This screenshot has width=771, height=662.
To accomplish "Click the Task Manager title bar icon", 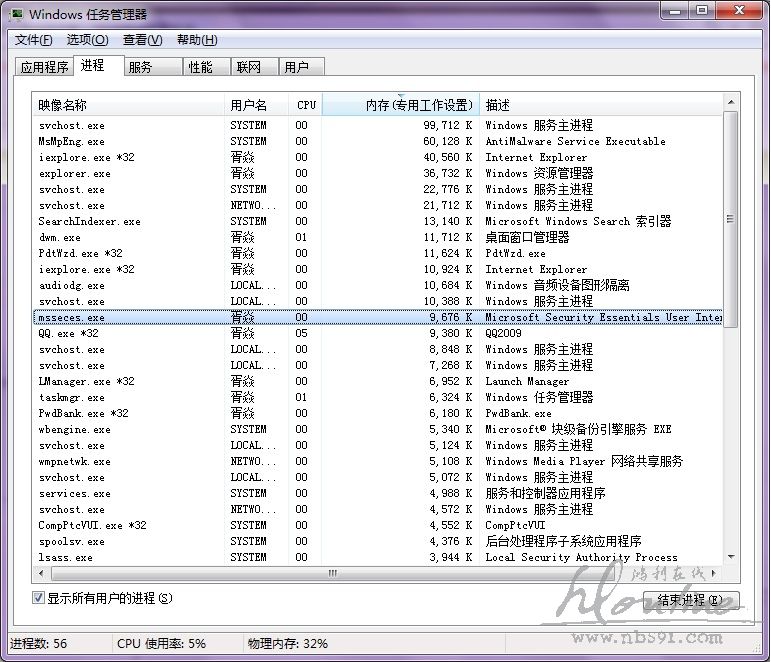I will click(x=16, y=14).
